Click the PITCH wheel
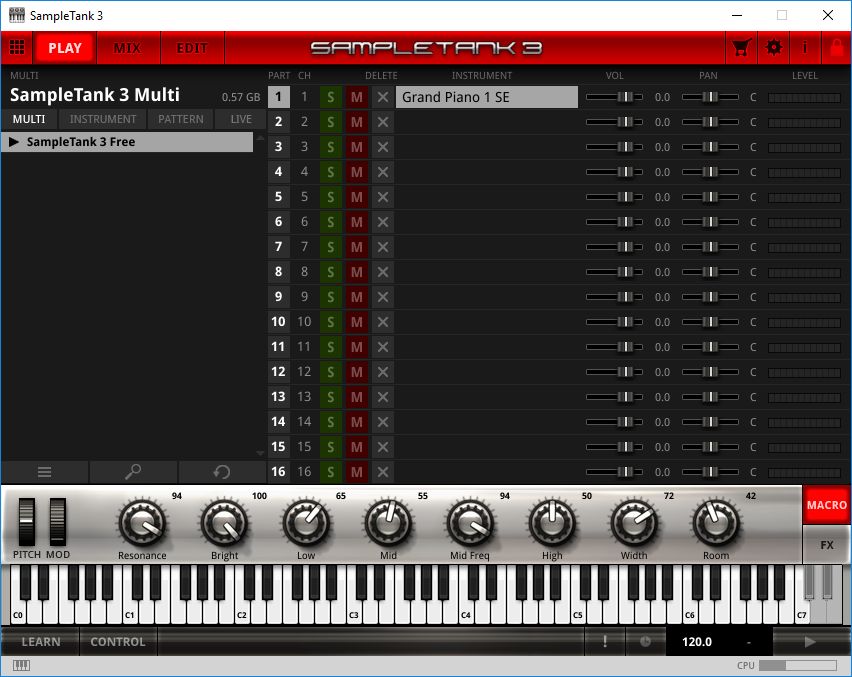Image resolution: width=852 pixels, height=677 pixels. (x=27, y=522)
